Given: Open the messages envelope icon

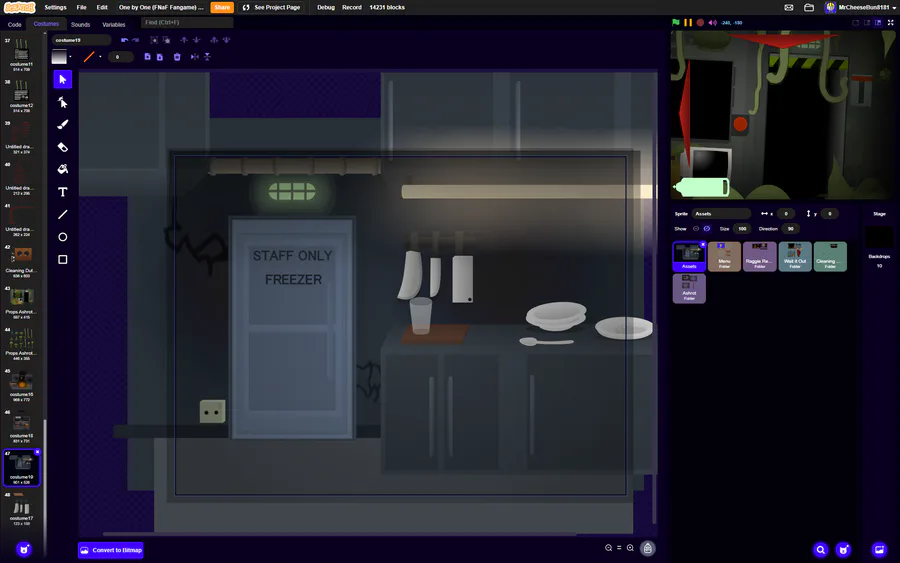Looking at the screenshot, I should coord(789,7).
